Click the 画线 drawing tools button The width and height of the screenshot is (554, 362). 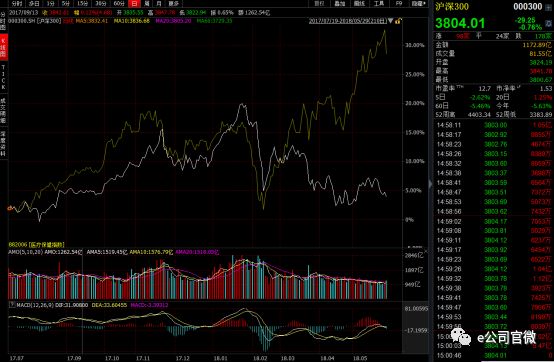pos(359,4)
